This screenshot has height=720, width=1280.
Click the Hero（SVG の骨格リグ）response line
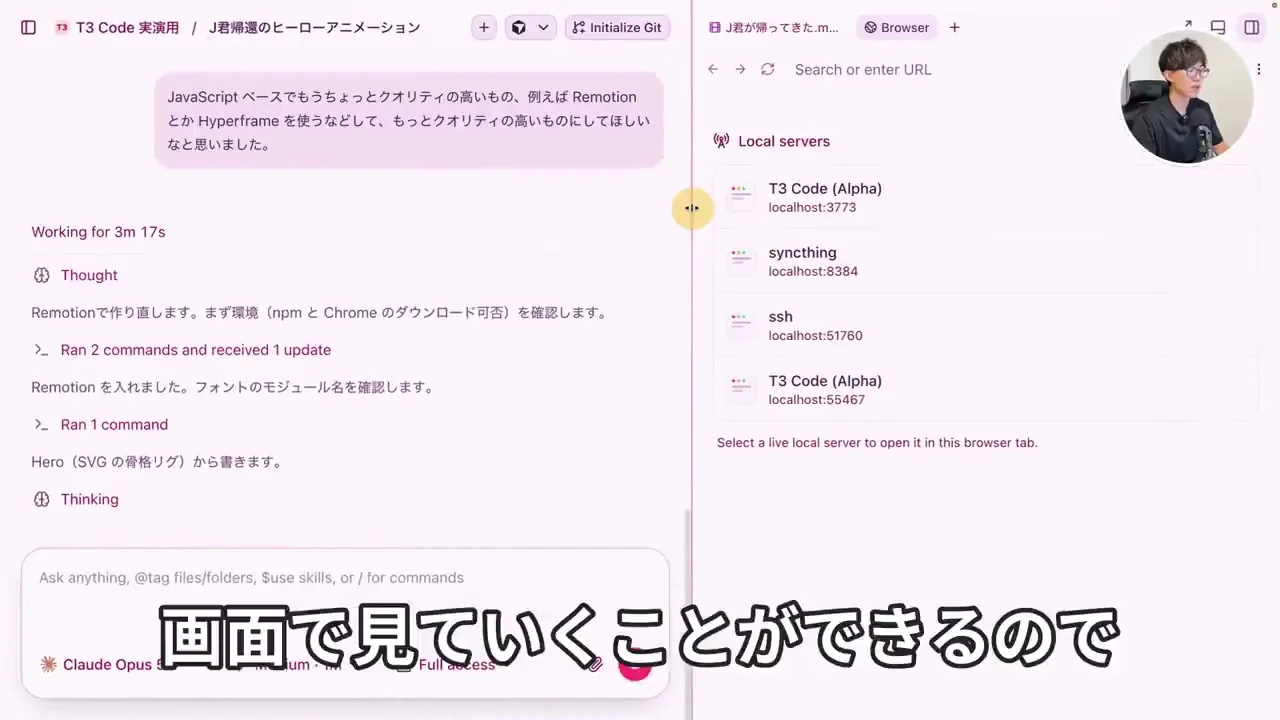tap(157, 462)
